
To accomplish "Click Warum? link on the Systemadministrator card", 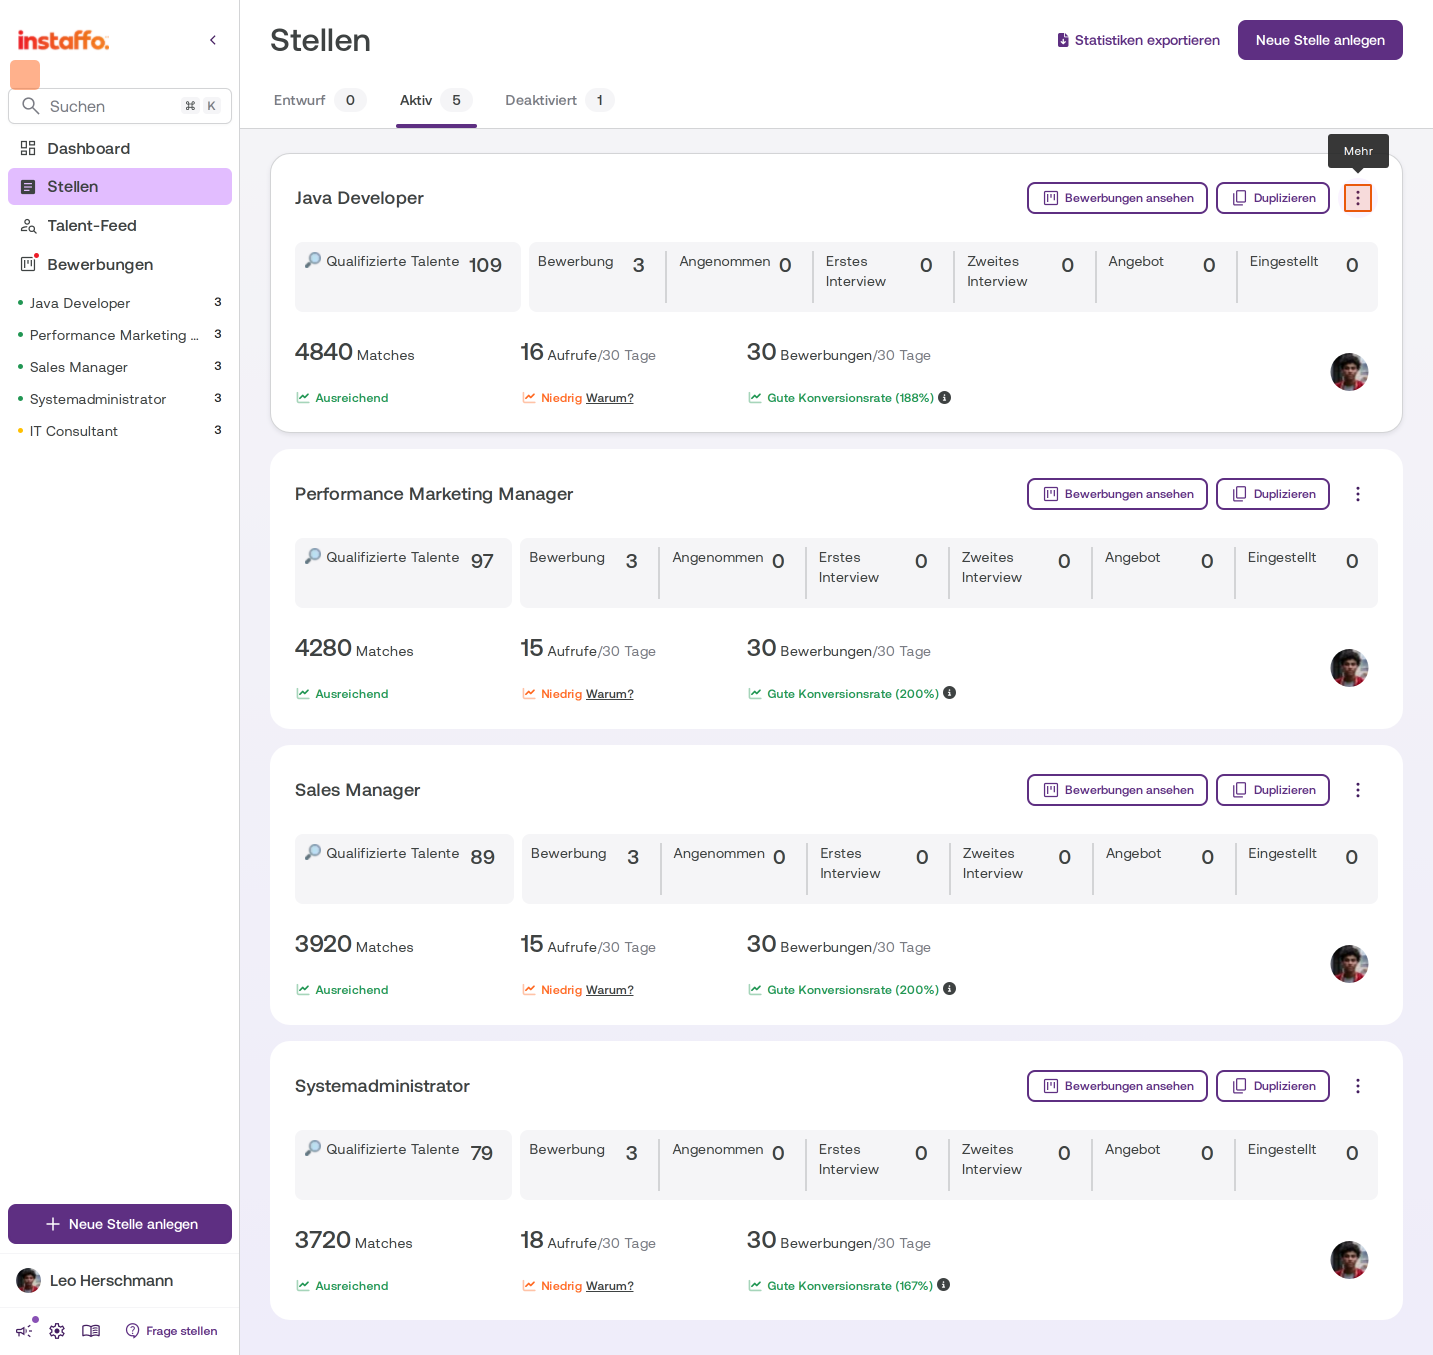I will (x=610, y=1286).
